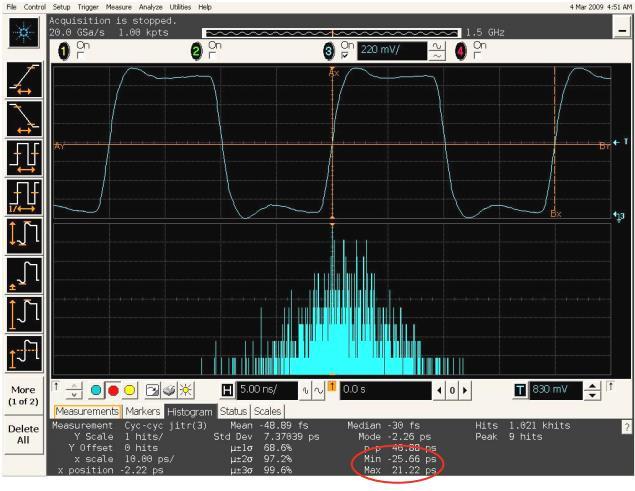Click the help question mark icon
Image resolution: width=635 pixels, height=491 pixels.
(626, 427)
